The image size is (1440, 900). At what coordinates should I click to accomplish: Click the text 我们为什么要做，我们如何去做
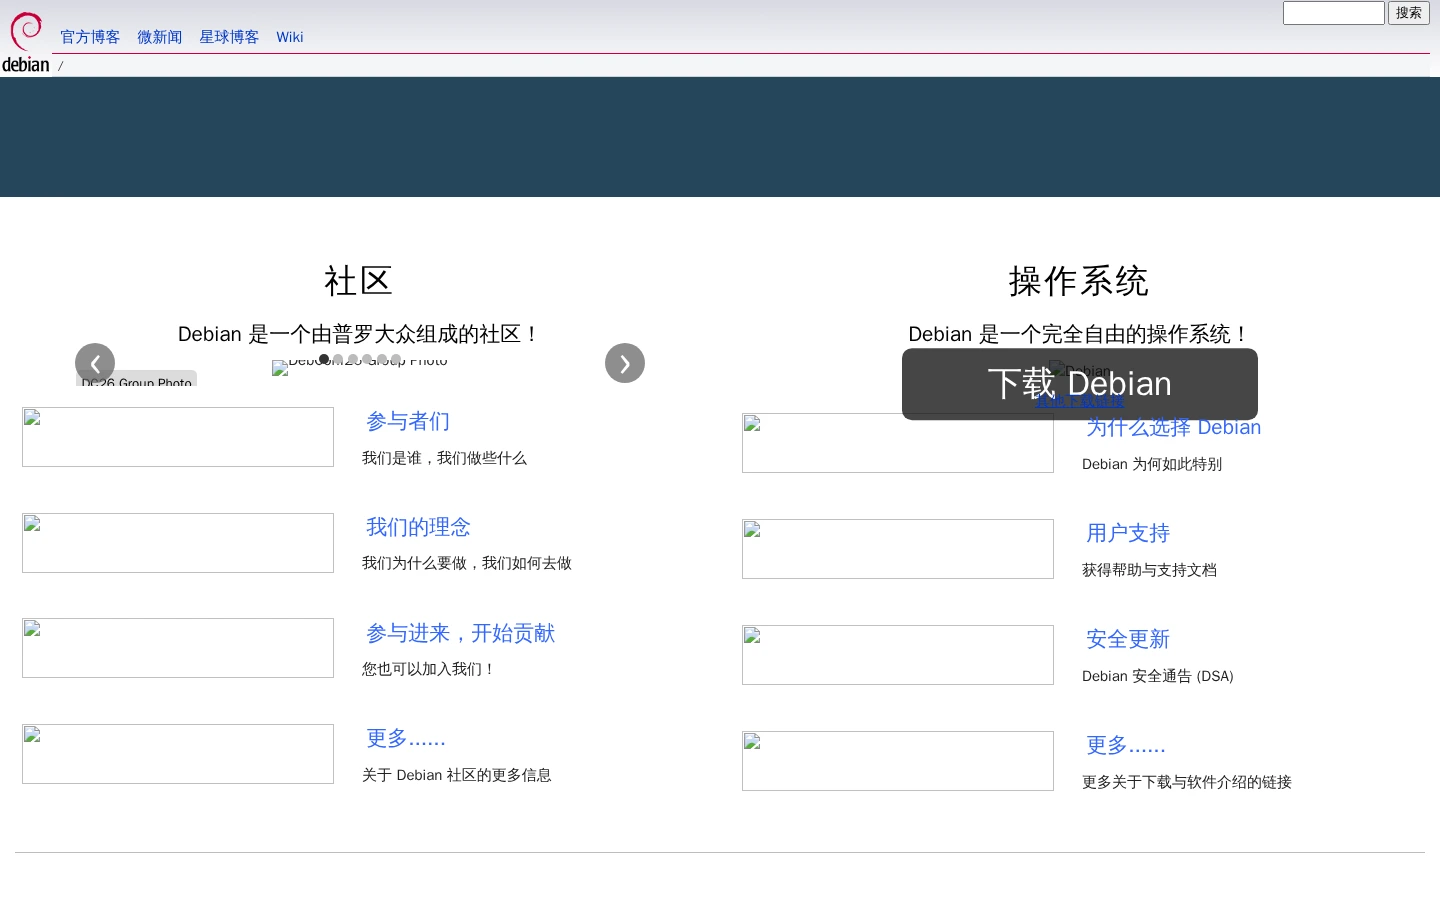[x=467, y=563]
